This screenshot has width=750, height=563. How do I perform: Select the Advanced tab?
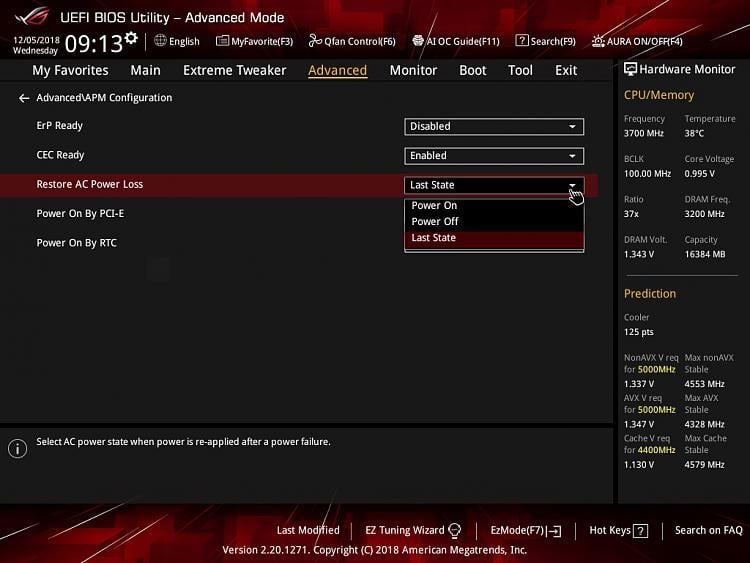point(338,70)
